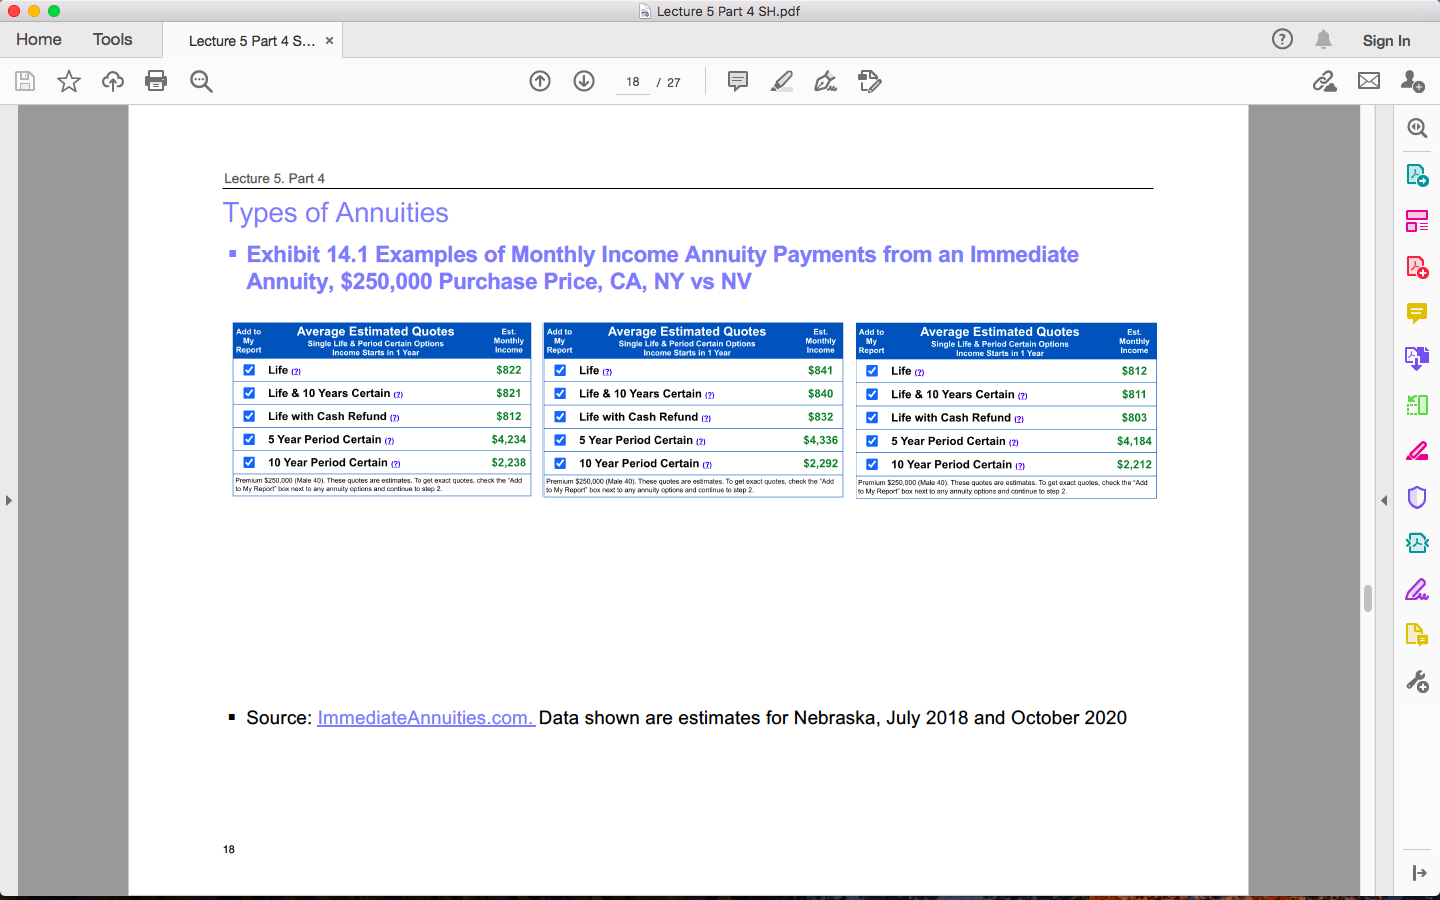Toggle Life & 10 Years Certain checkbox in first table
This screenshot has height=900, width=1440.
(x=249, y=393)
